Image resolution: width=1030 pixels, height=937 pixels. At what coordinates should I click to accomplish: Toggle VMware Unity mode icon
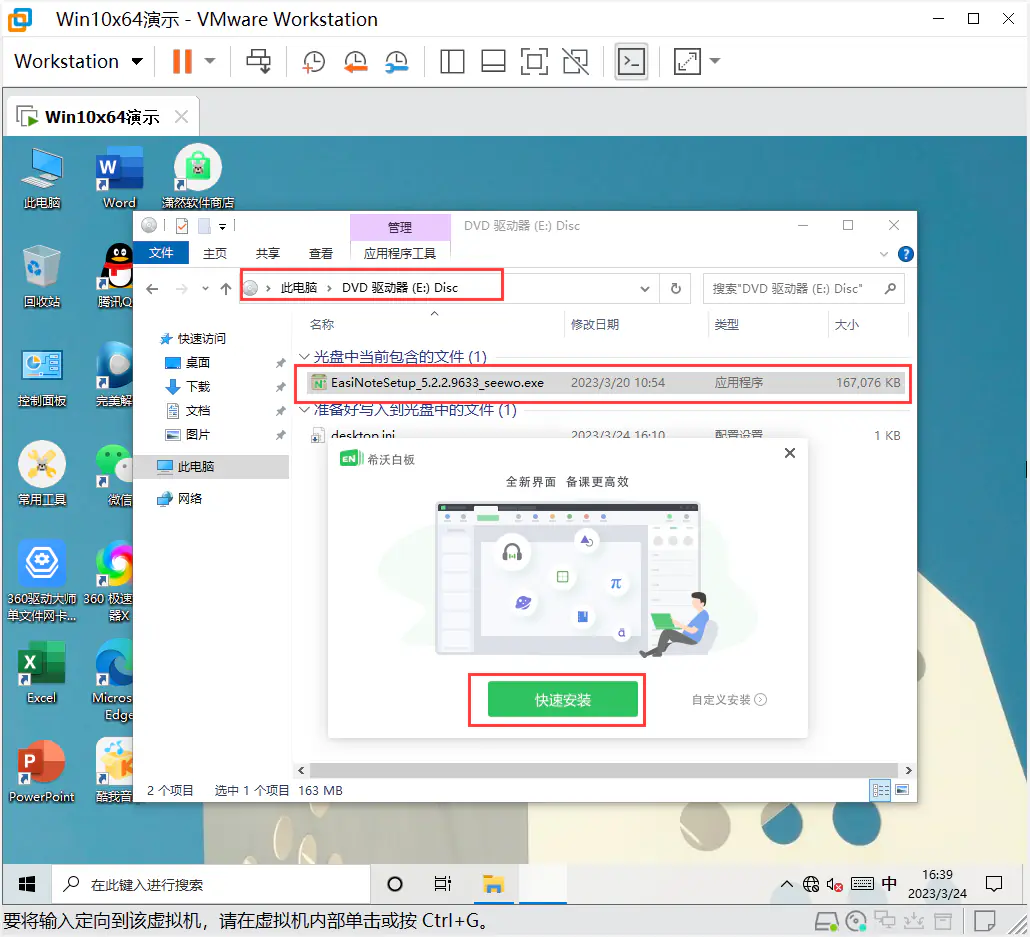click(575, 62)
